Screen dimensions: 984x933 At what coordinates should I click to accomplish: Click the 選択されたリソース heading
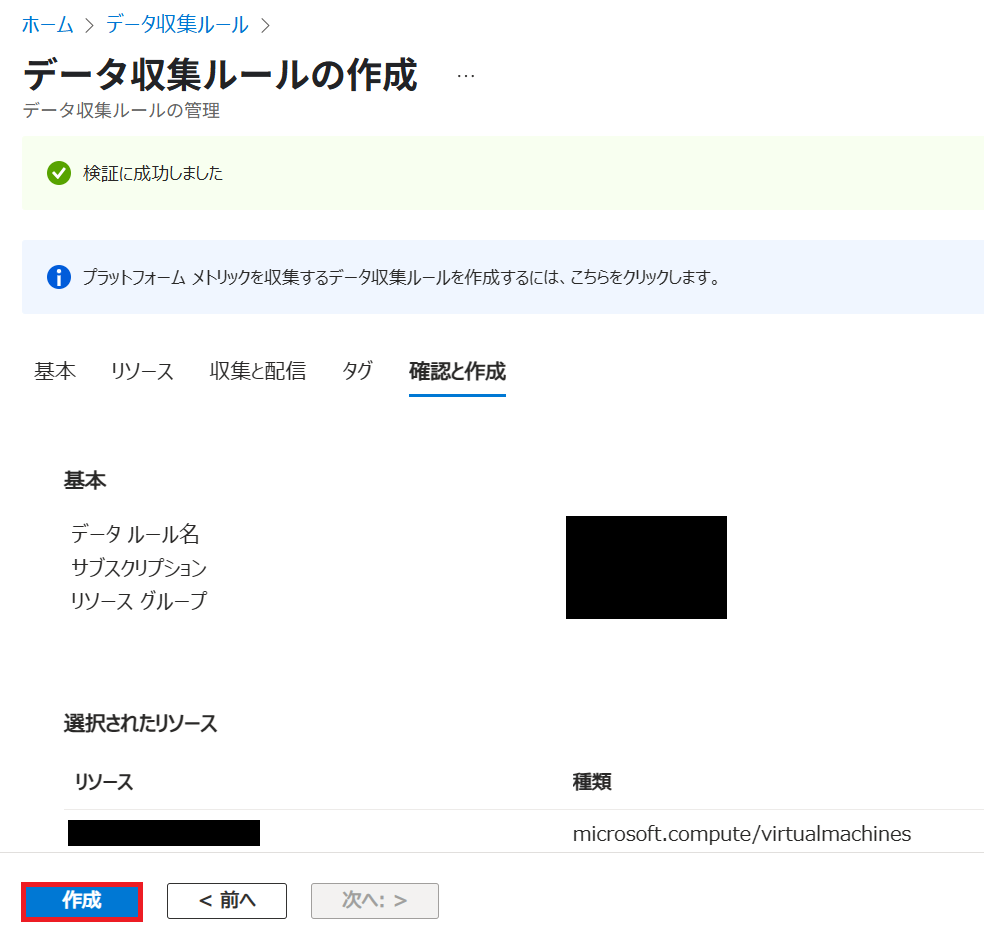(141, 723)
